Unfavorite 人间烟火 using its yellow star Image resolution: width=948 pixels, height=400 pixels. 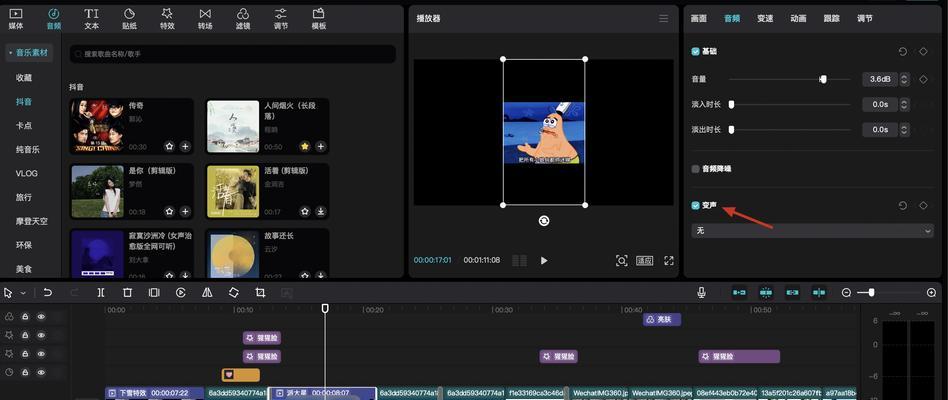[305, 146]
